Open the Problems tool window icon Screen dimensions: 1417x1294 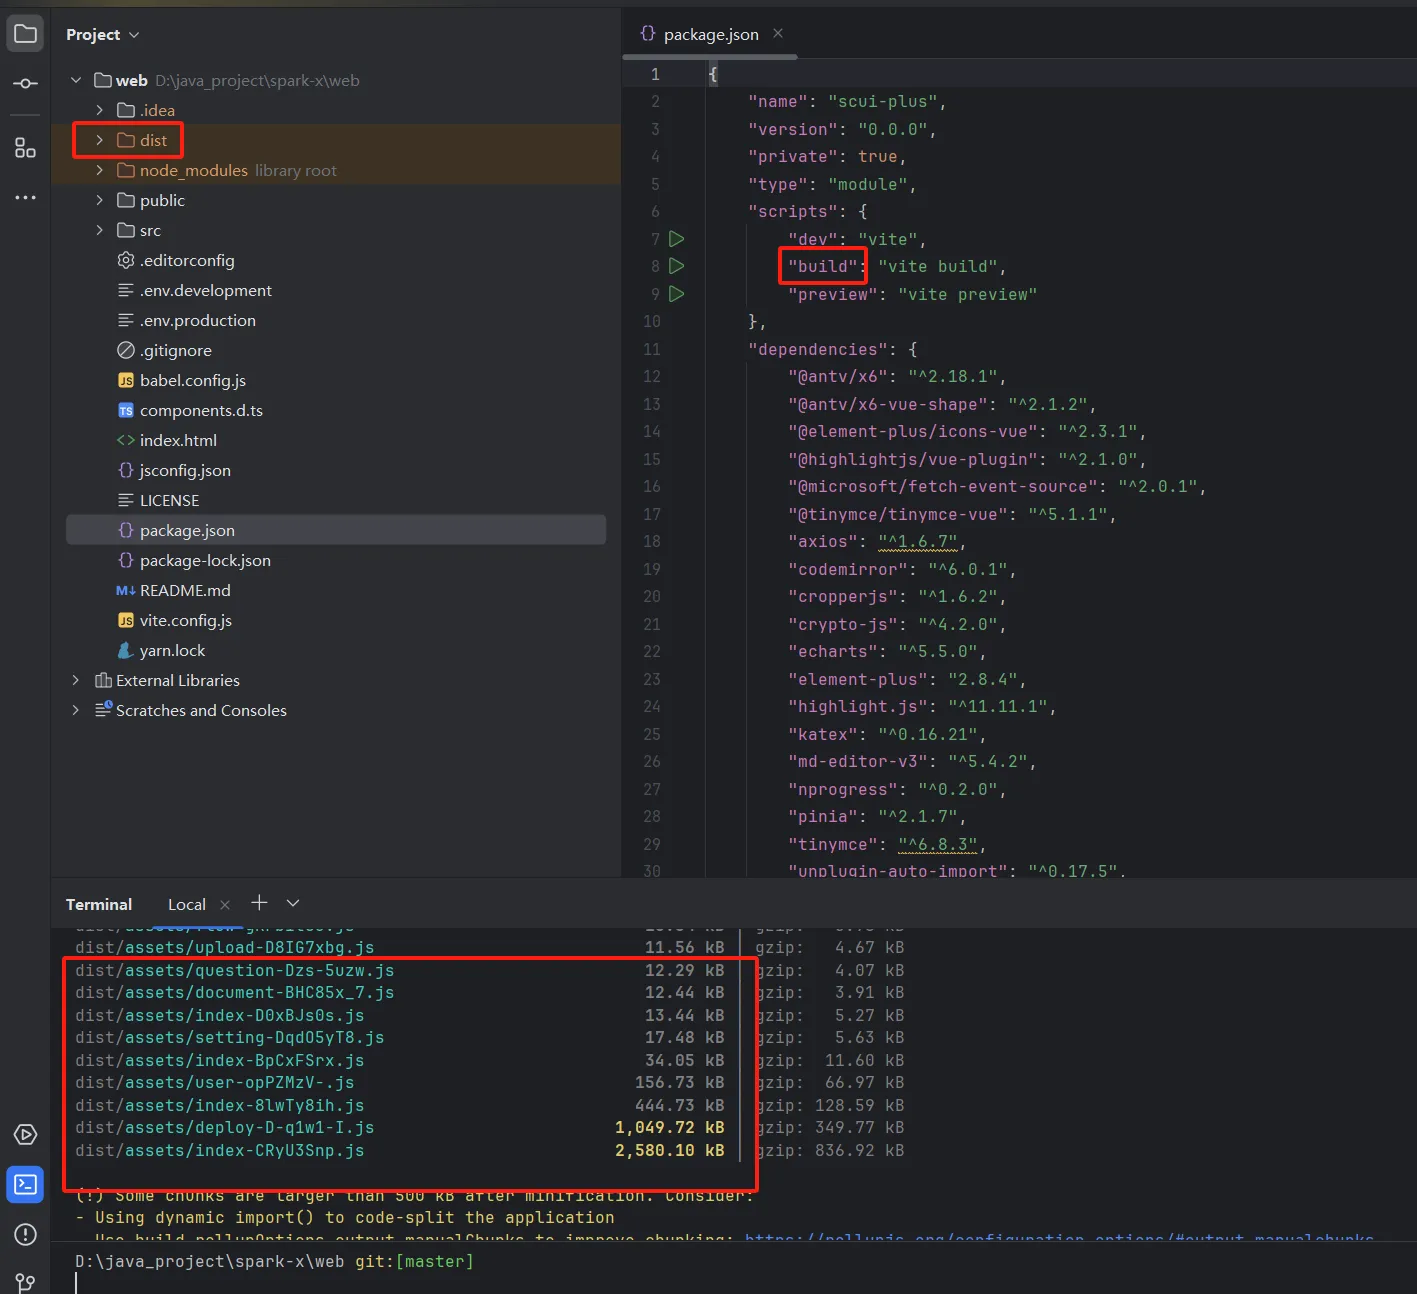pyautogui.click(x=25, y=1235)
